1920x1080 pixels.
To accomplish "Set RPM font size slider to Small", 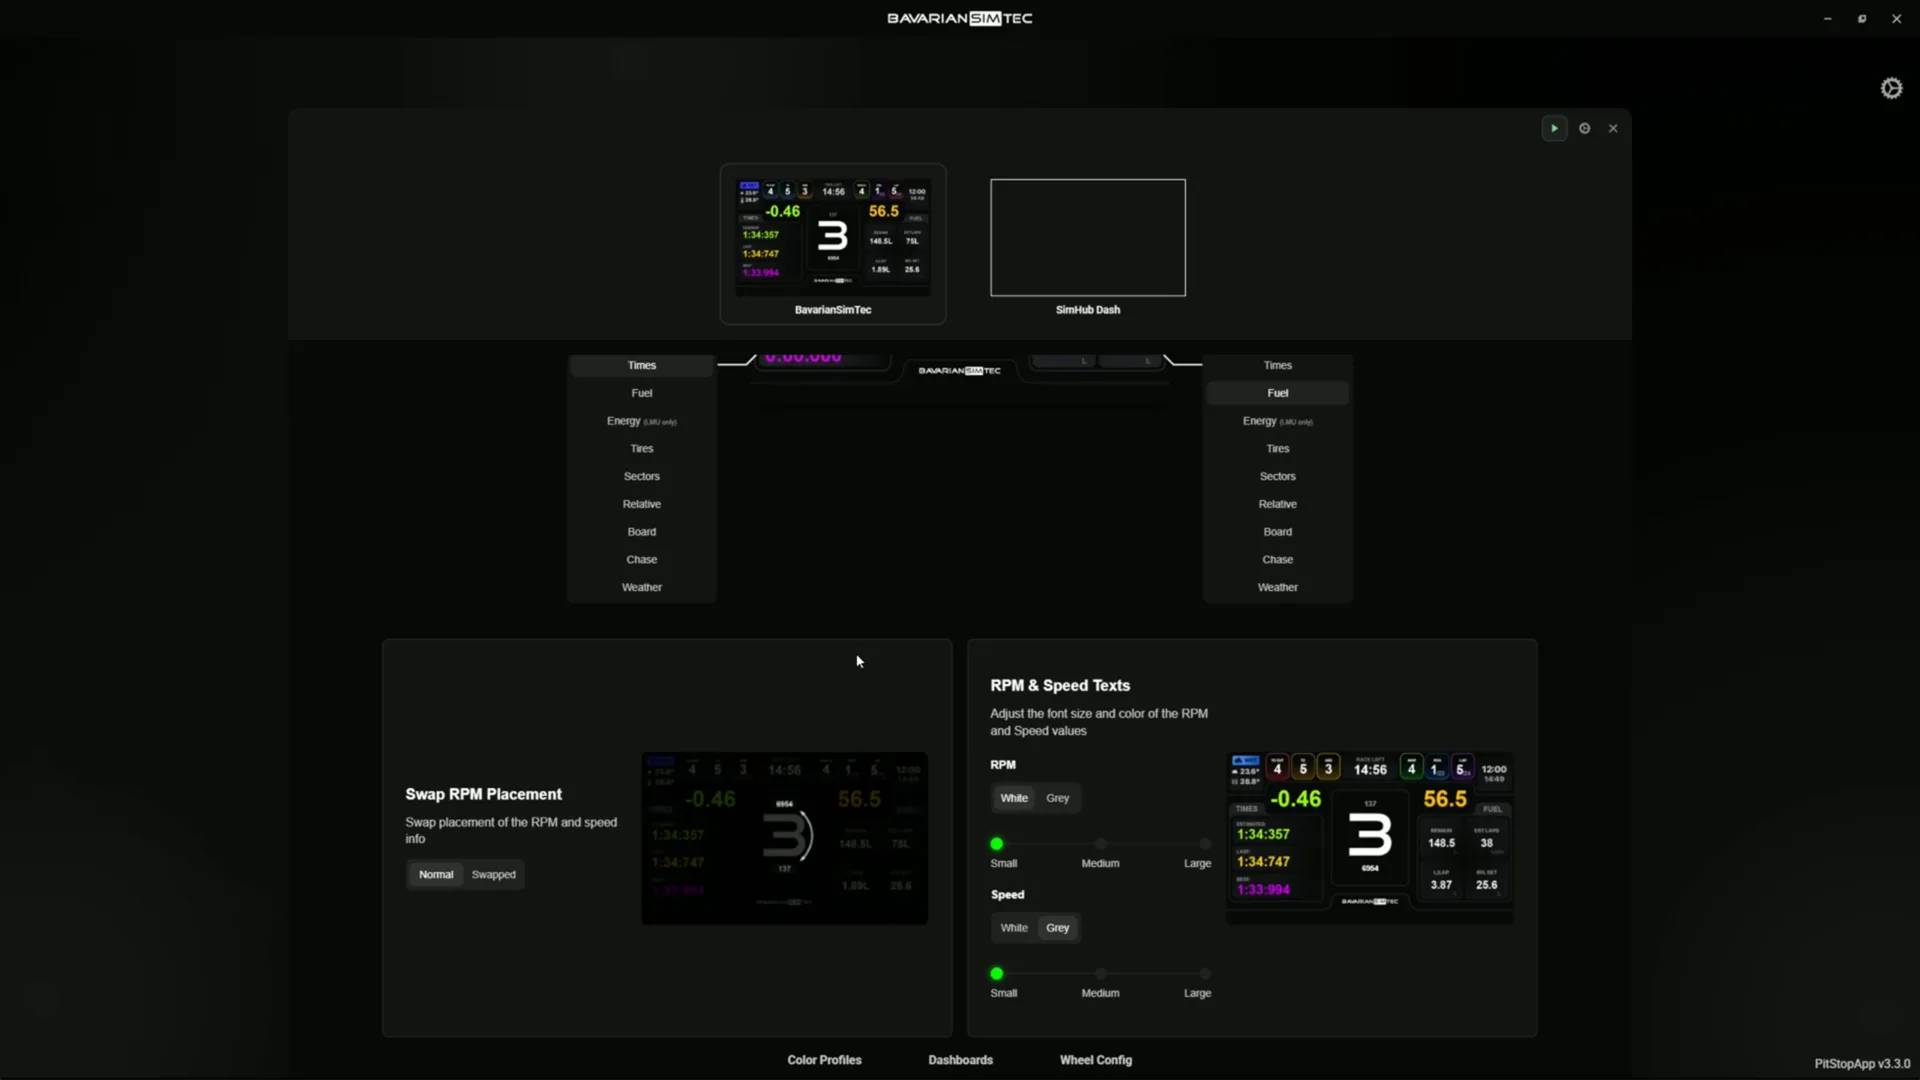I will click(997, 844).
